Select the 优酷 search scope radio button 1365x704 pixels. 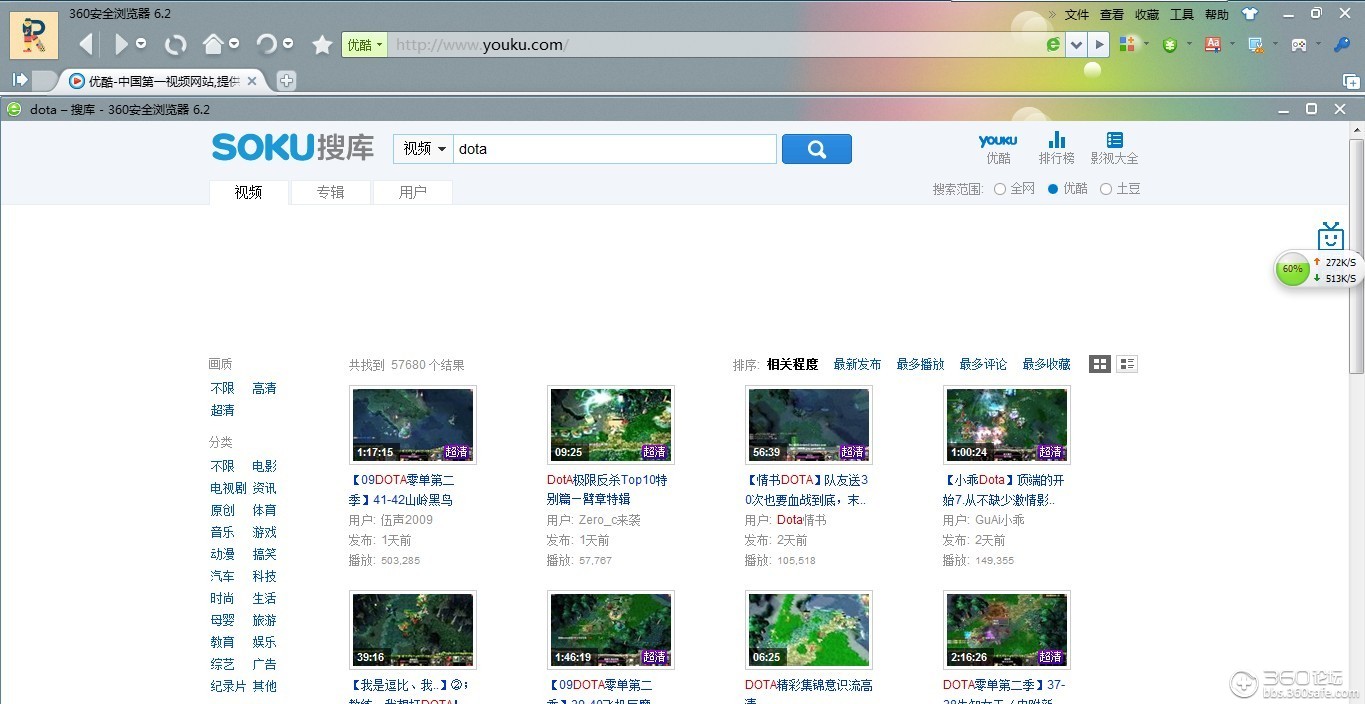click(x=1053, y=189)
